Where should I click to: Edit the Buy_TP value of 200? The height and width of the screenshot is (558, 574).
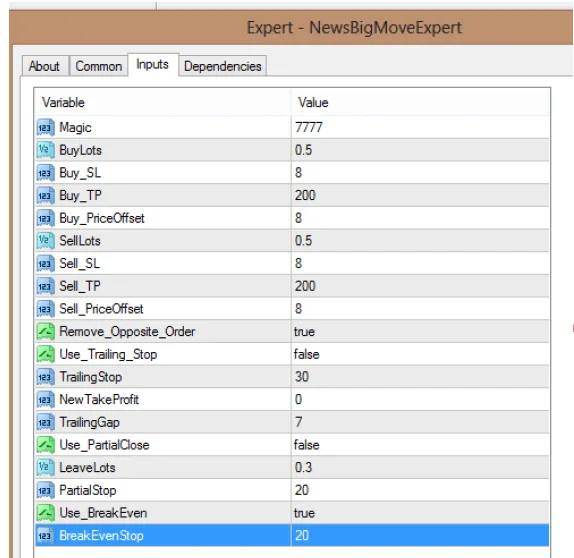420,196
